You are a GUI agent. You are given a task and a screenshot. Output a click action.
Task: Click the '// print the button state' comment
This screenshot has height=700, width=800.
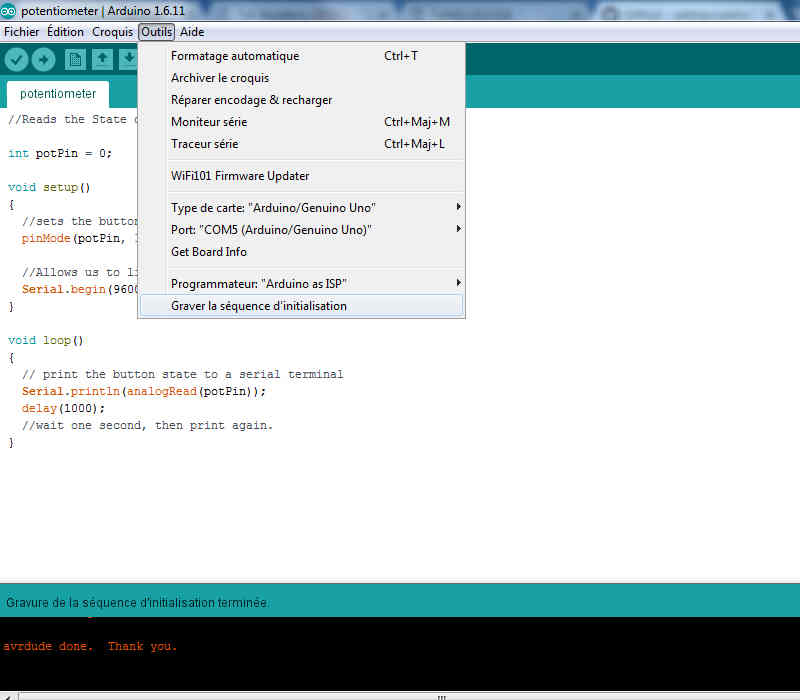tap(183, 374)
